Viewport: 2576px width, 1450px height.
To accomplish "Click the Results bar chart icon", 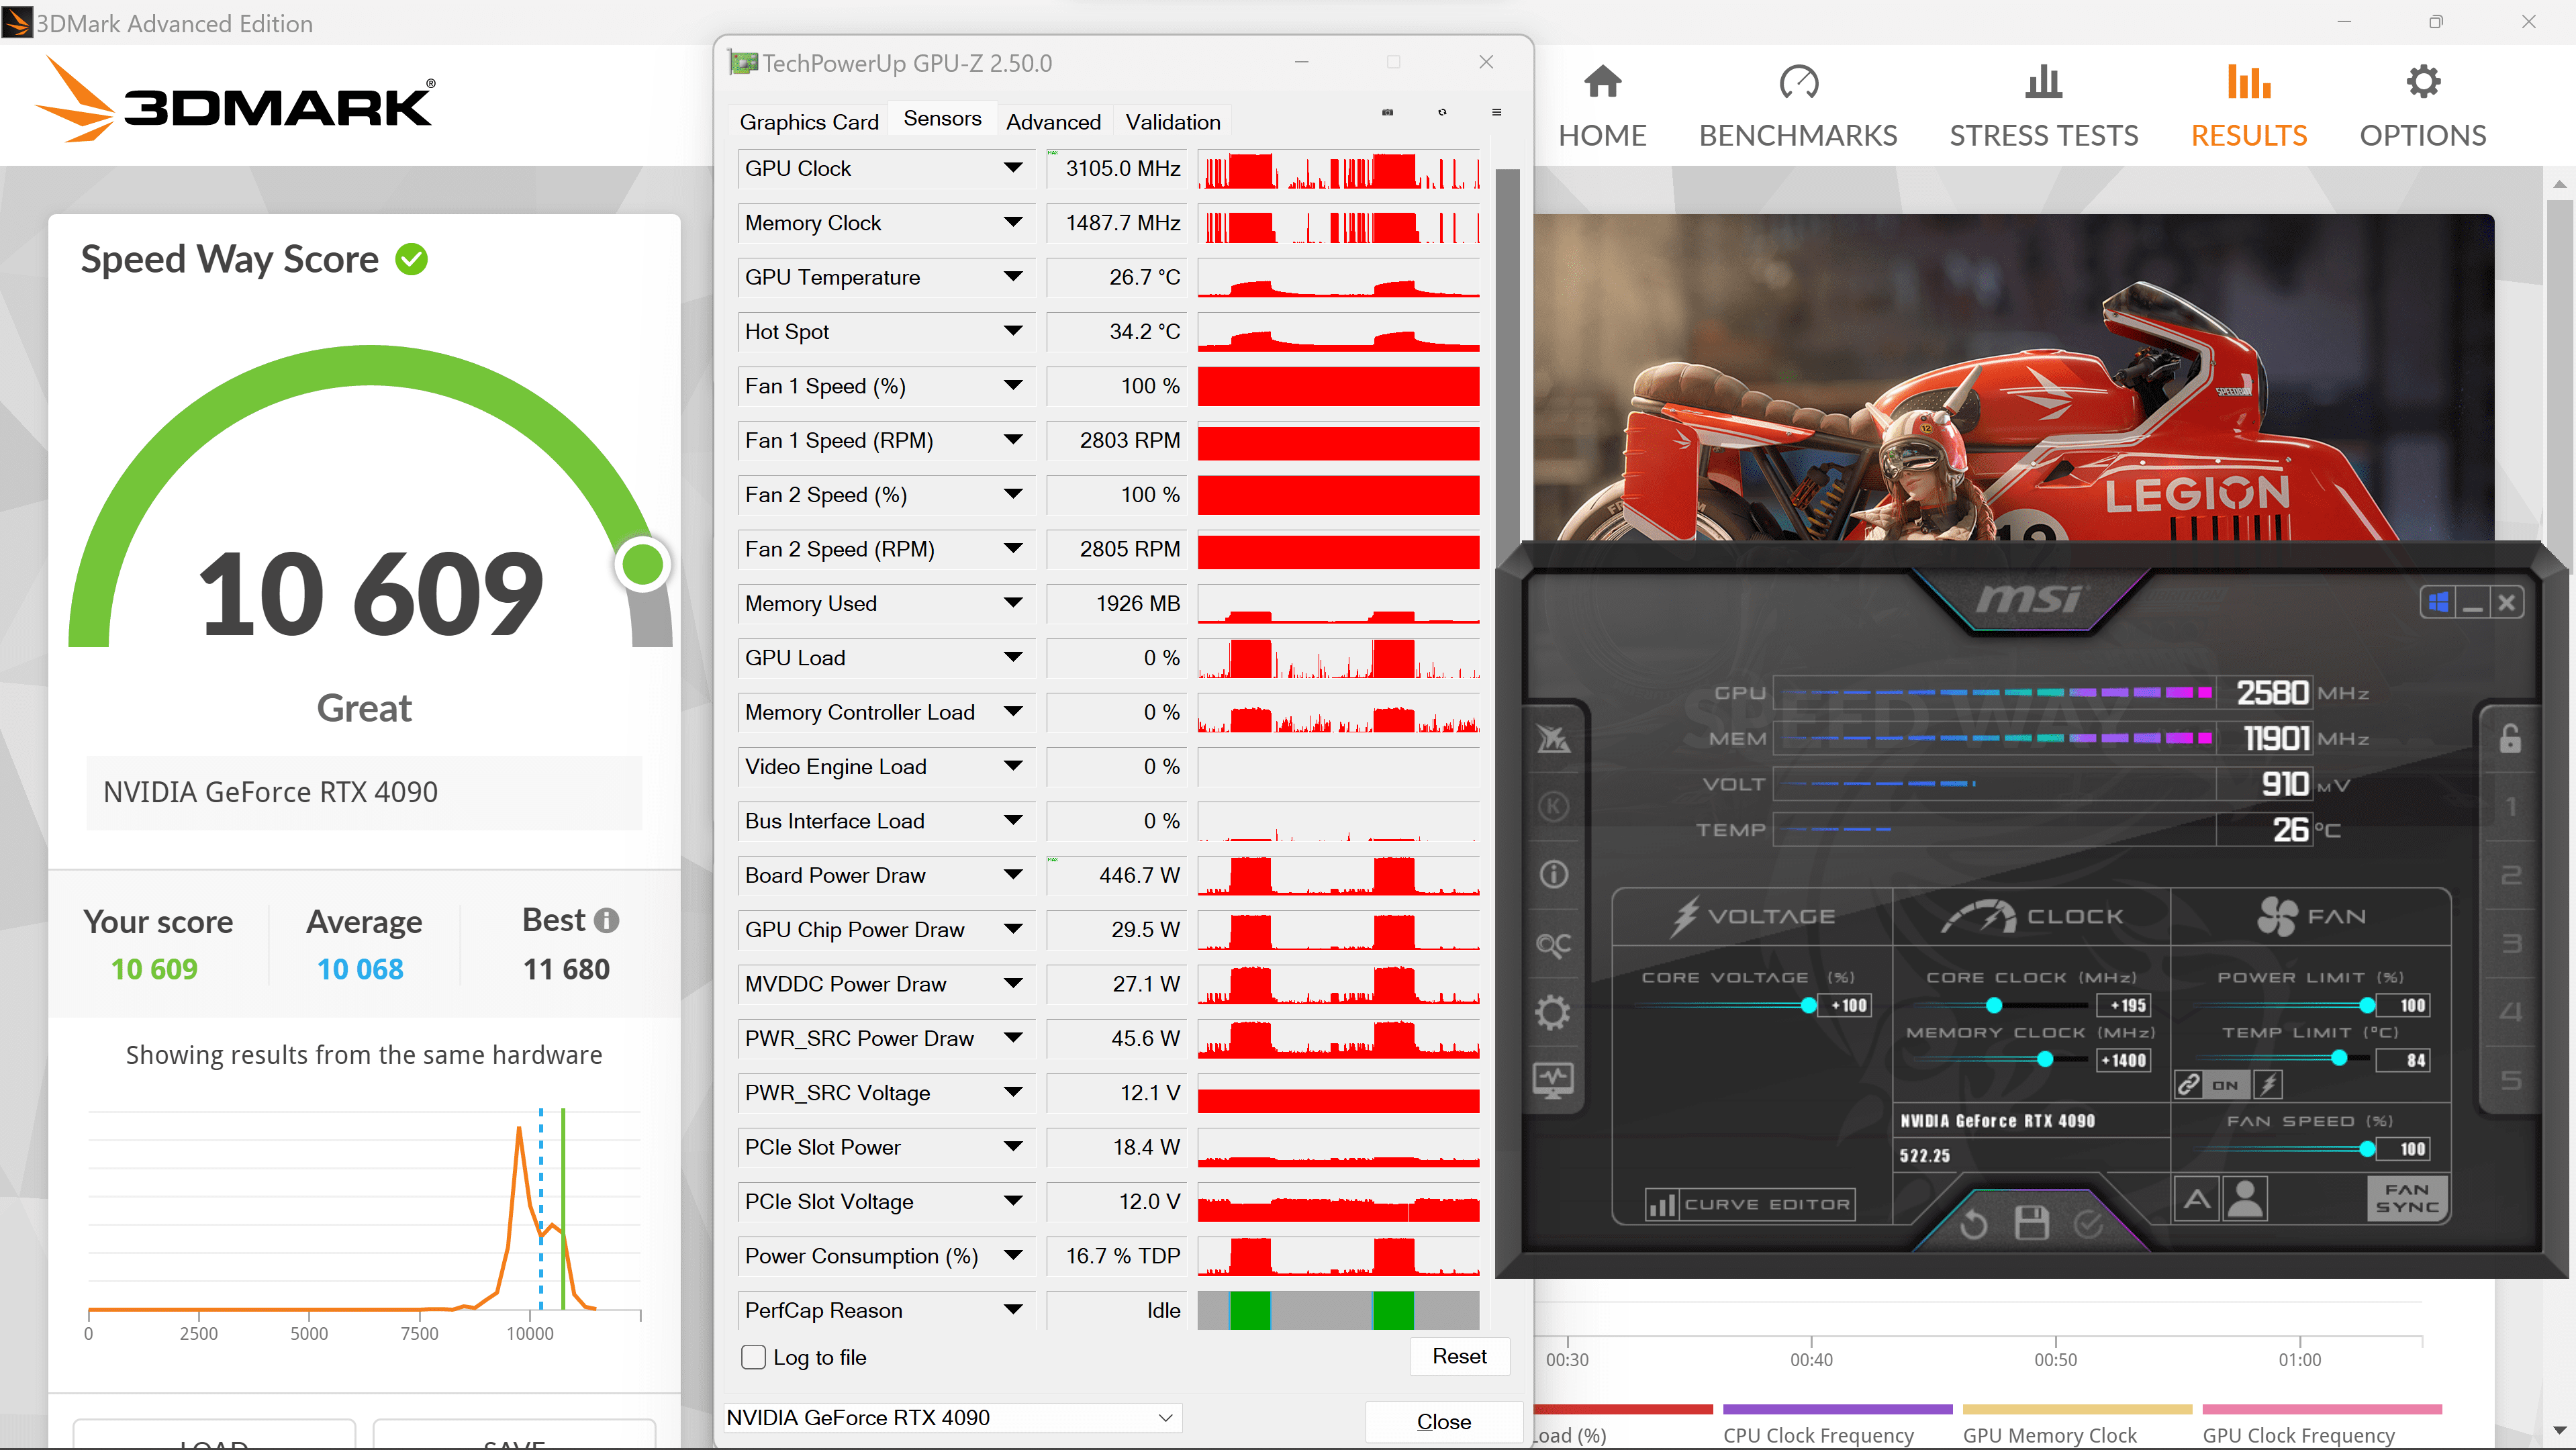I will 2248,82.
